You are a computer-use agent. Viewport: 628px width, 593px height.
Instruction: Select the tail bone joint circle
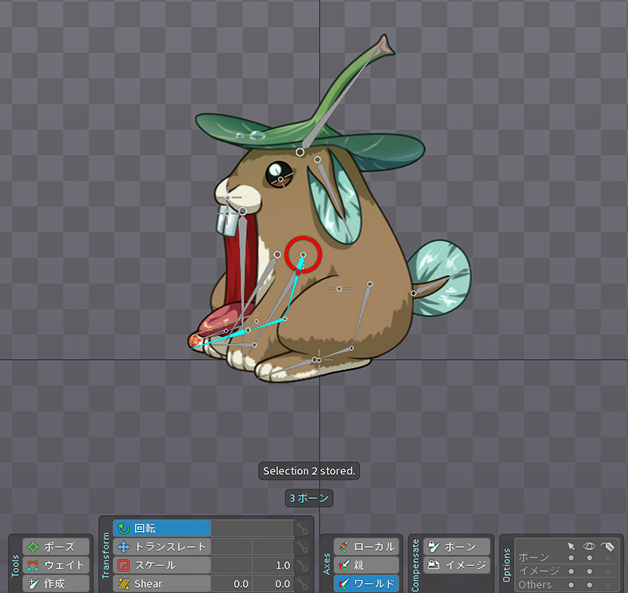tap(413, 293)
